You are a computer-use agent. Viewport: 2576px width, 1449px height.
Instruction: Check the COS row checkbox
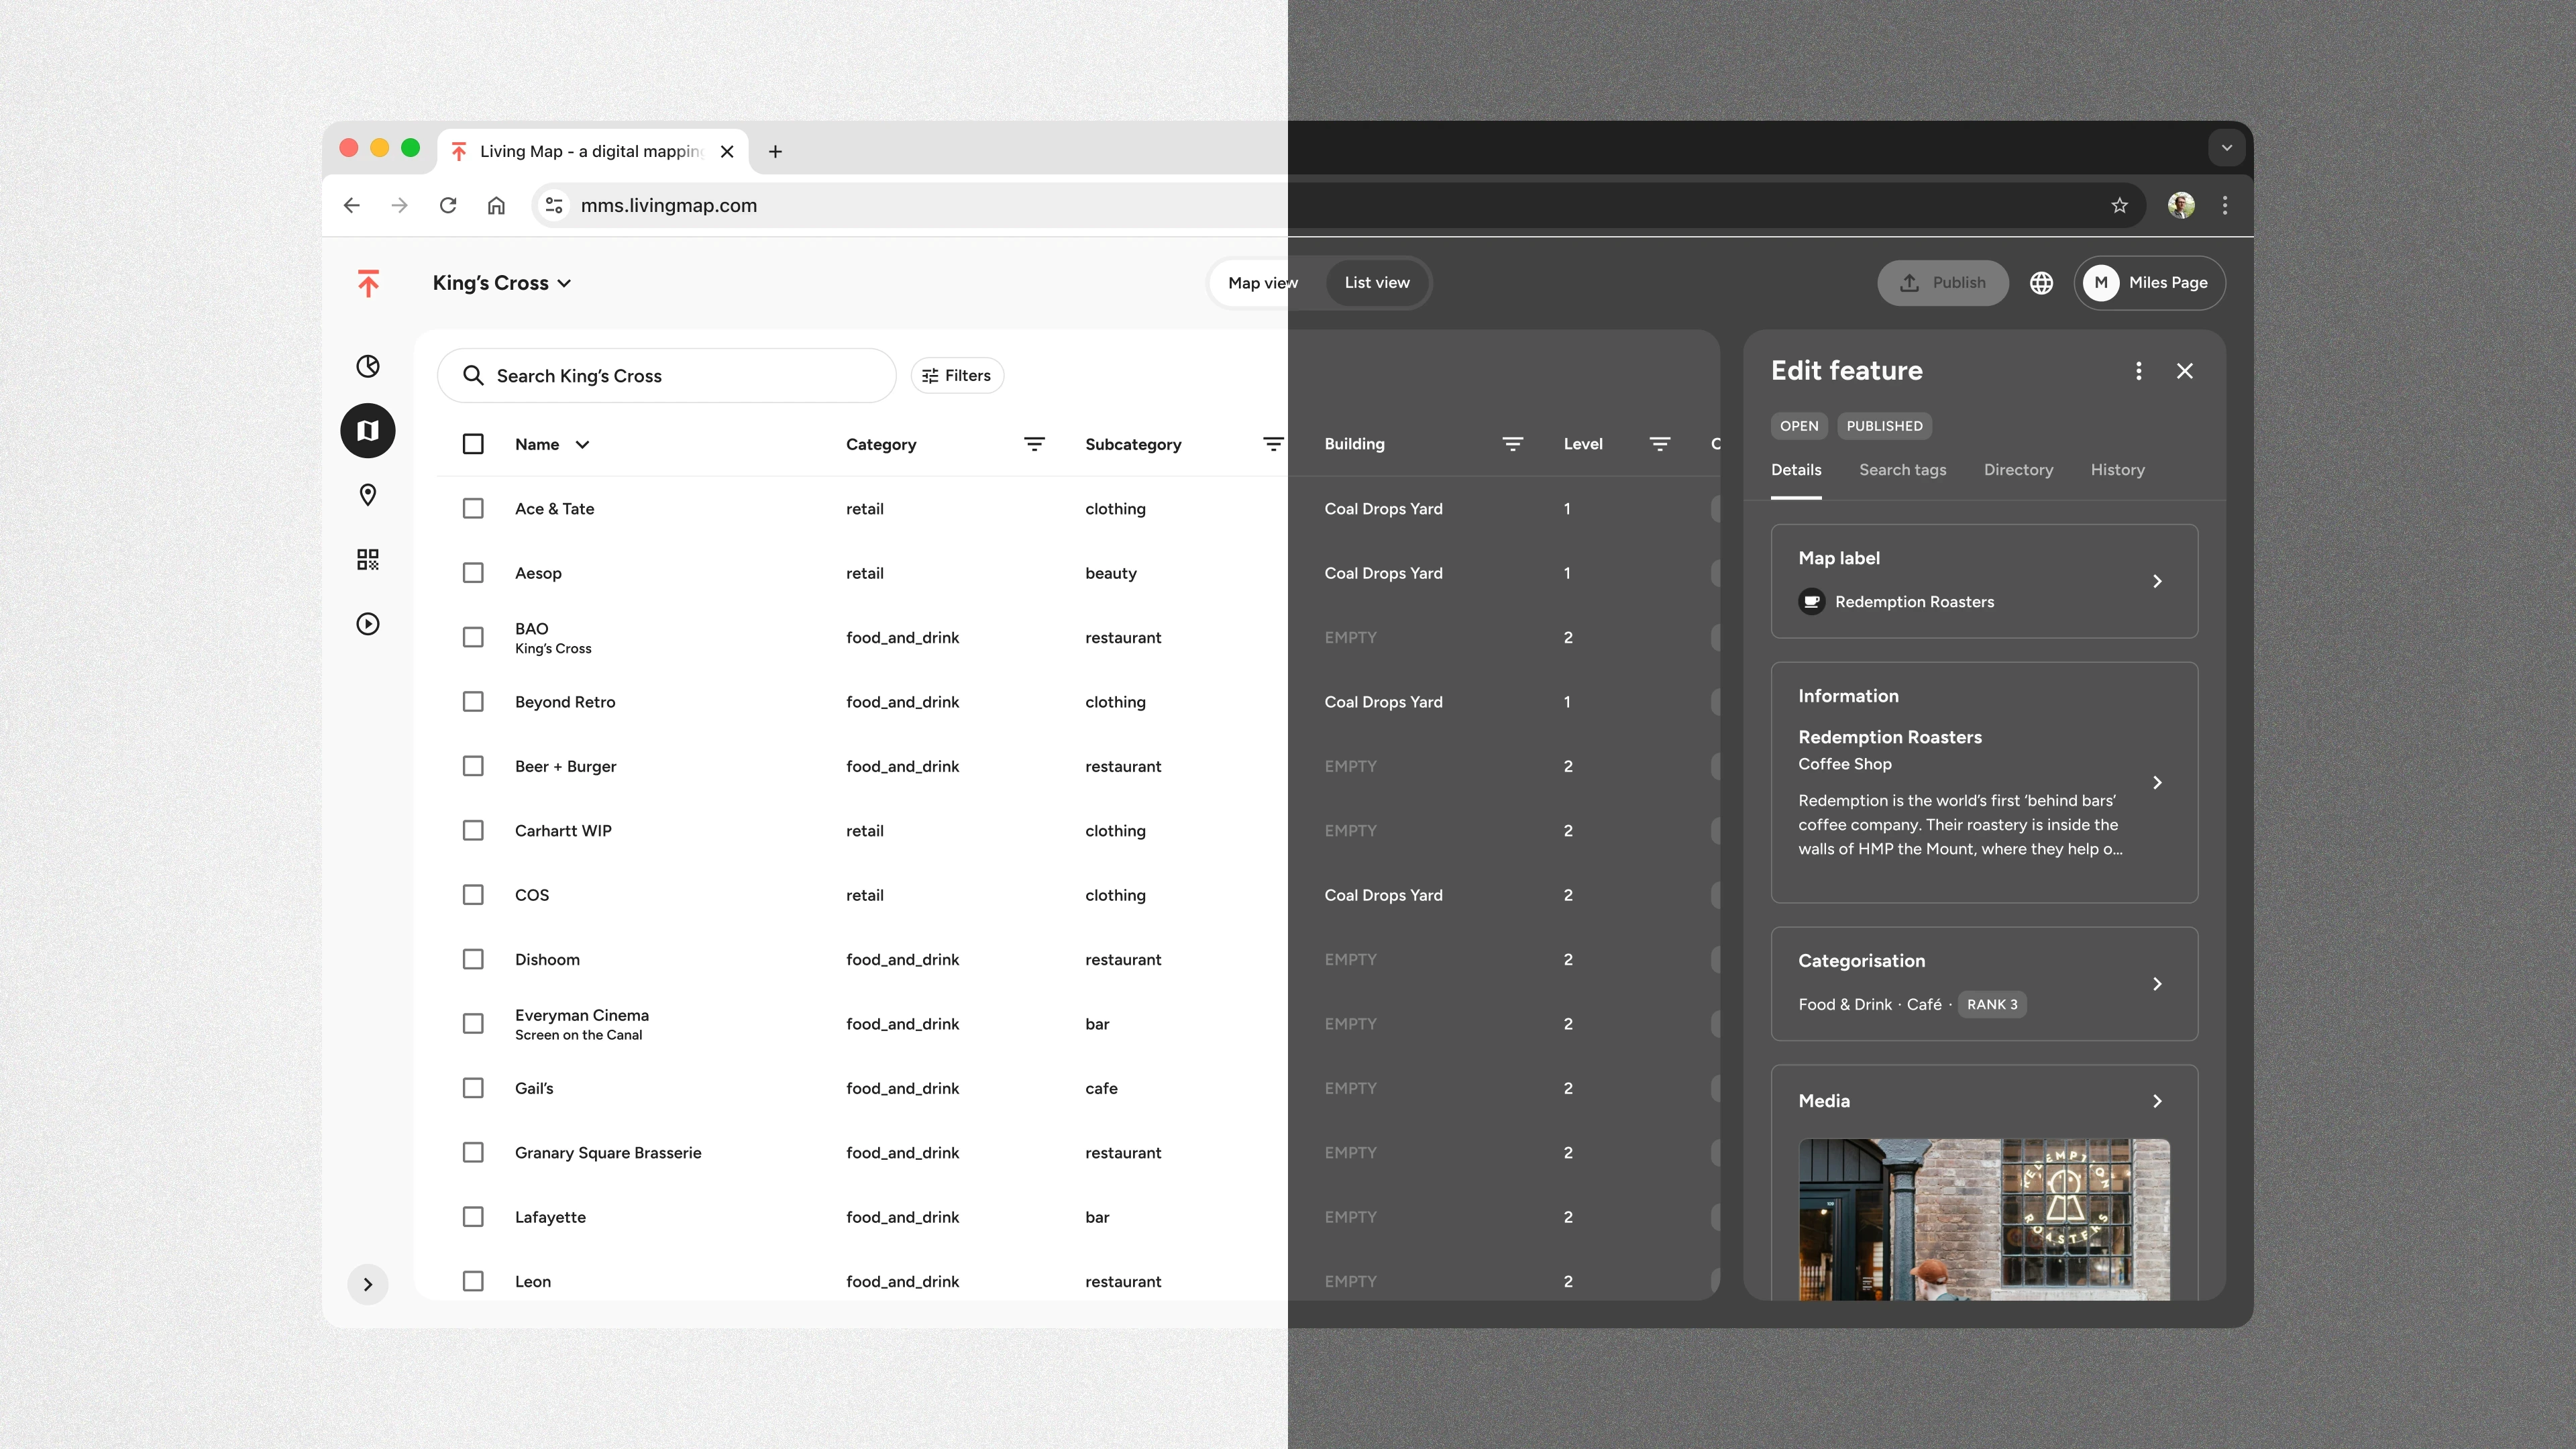(473, 895)
